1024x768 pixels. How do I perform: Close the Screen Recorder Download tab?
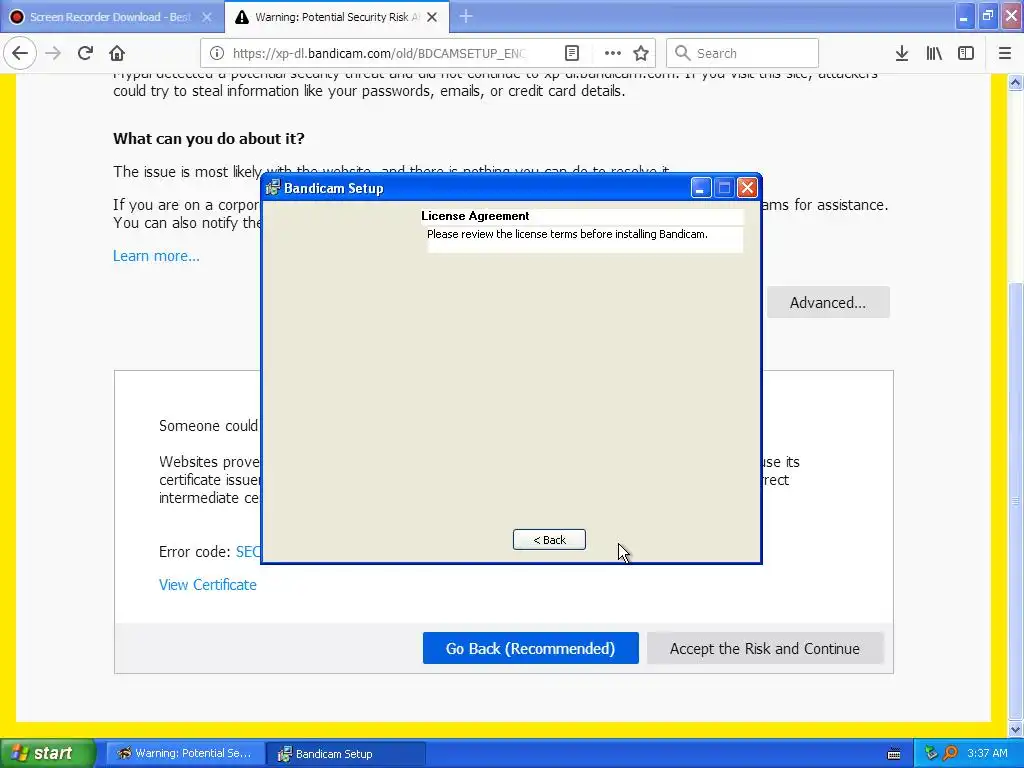tap(207, 17)
